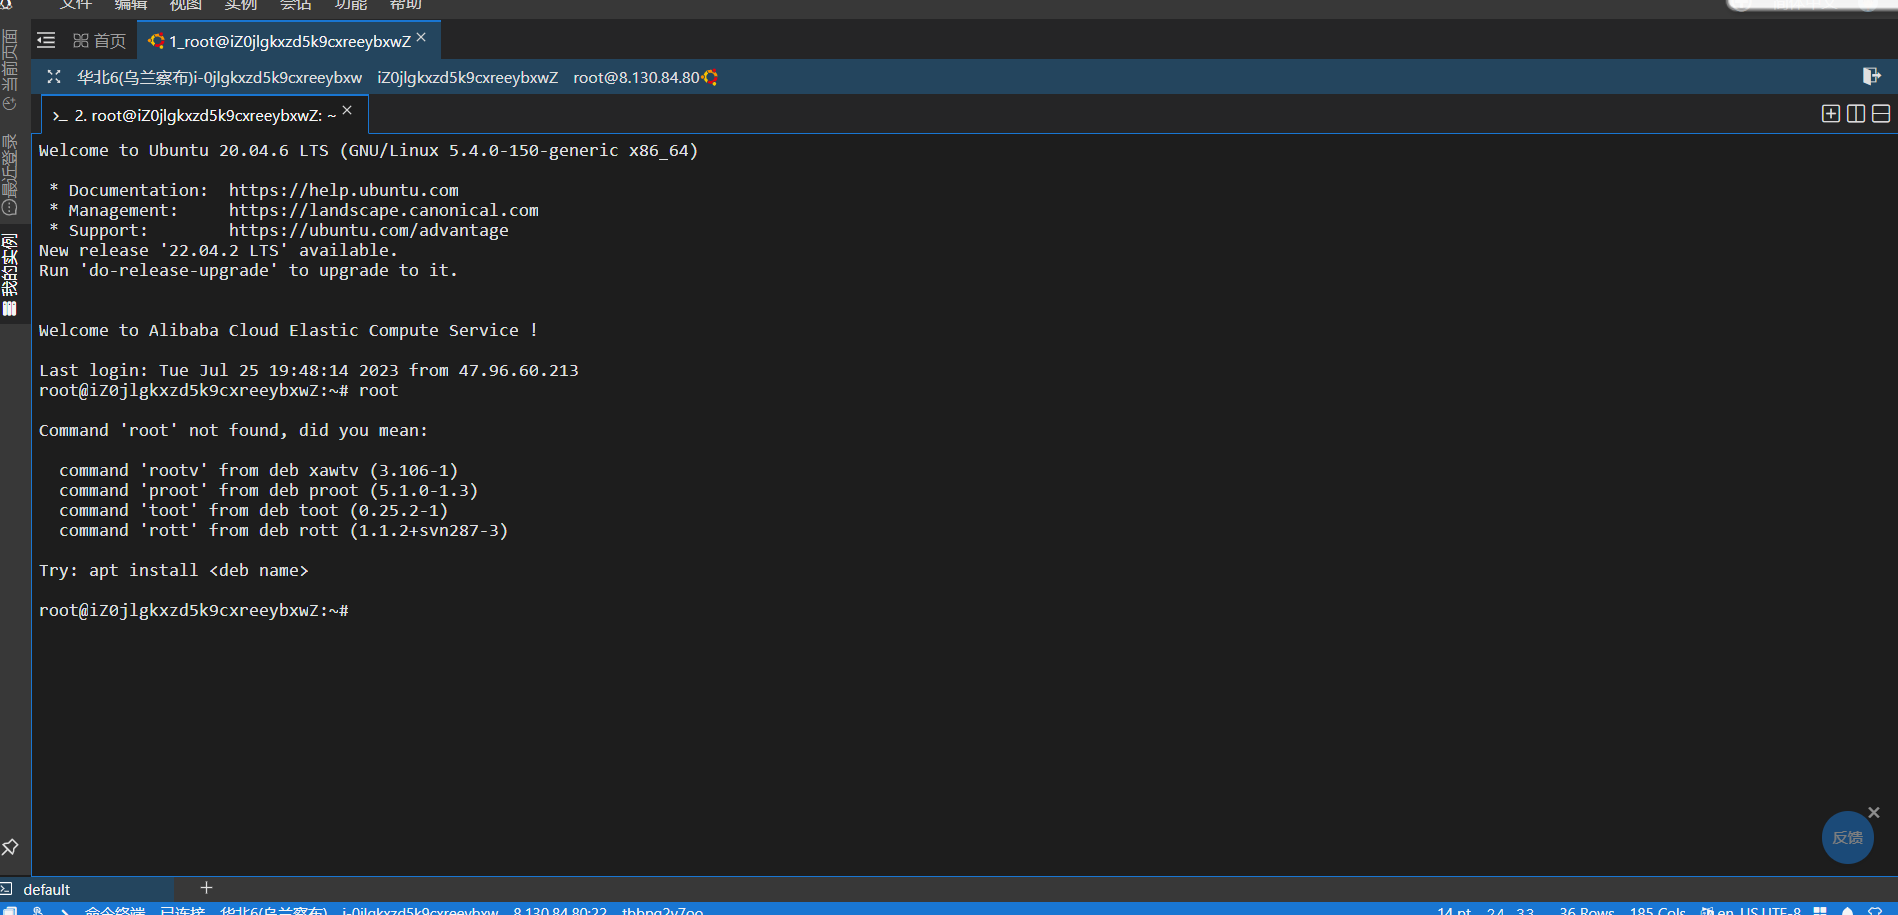The image size is (1898, 915).
Task: Add a new terminal pane with the plus-box icon
Action: pos(1830,114)
